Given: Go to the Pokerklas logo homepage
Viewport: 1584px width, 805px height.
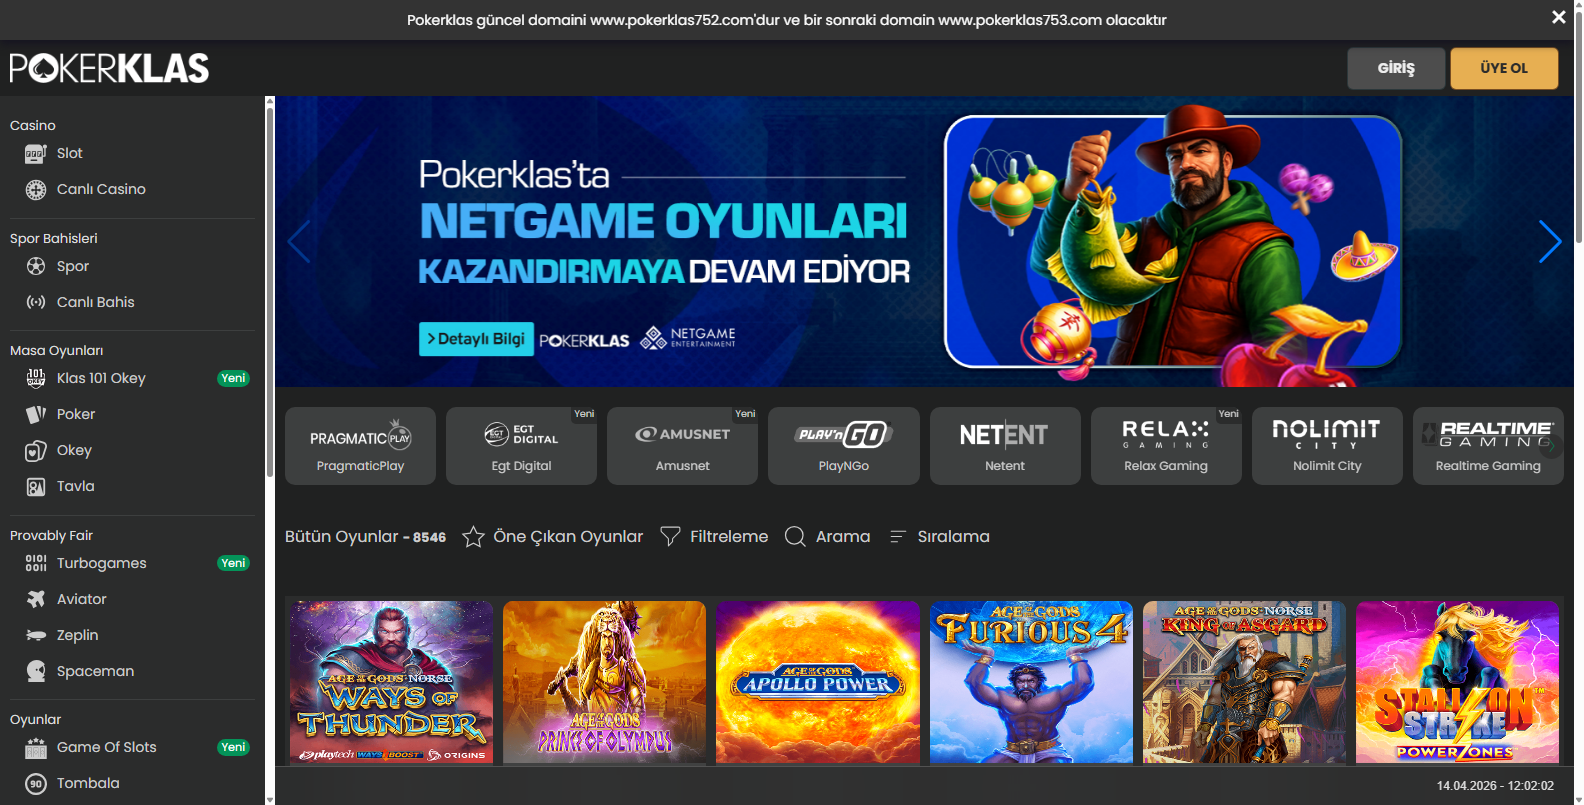Looking at the screenshot, I should (110, 68).
